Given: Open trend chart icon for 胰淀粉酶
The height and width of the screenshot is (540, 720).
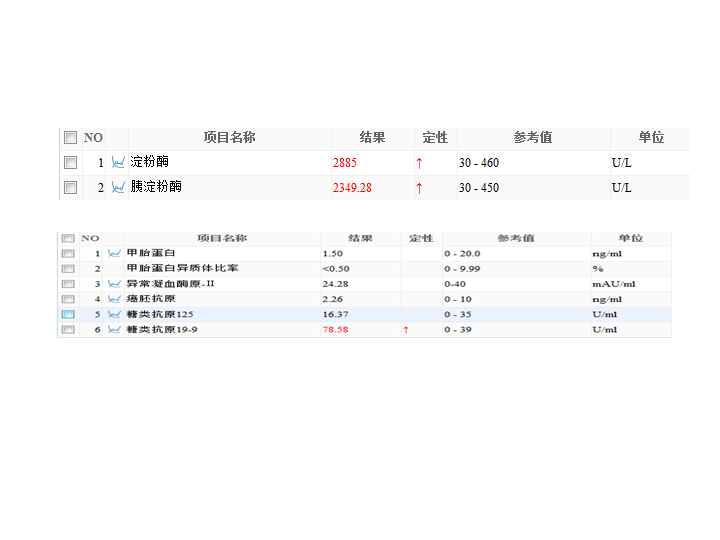Looking at the screenshot, I should 118,187.
